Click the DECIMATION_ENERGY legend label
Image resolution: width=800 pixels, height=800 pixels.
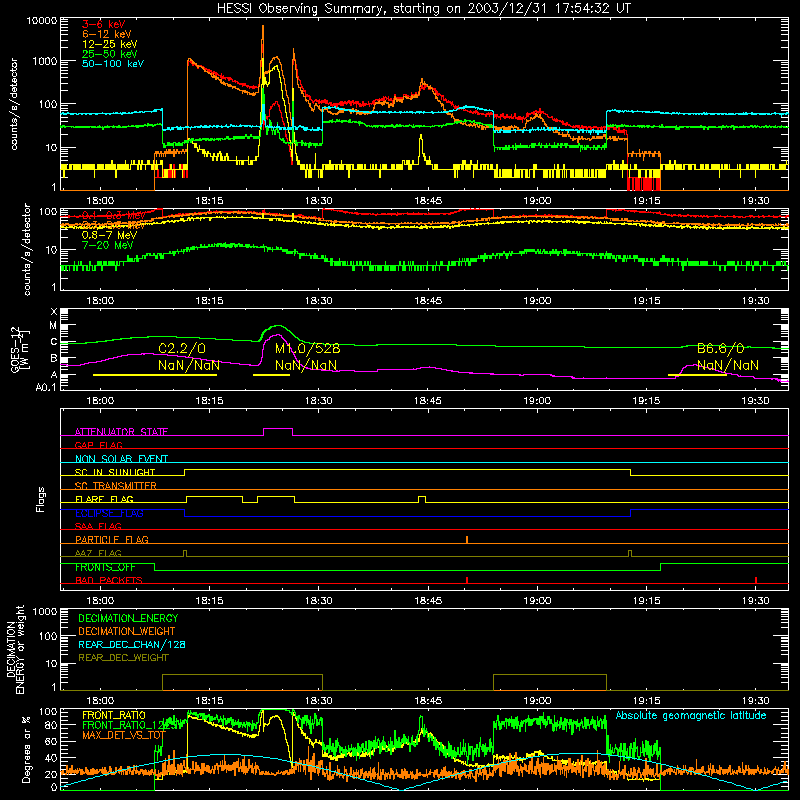tap(128, 618)
